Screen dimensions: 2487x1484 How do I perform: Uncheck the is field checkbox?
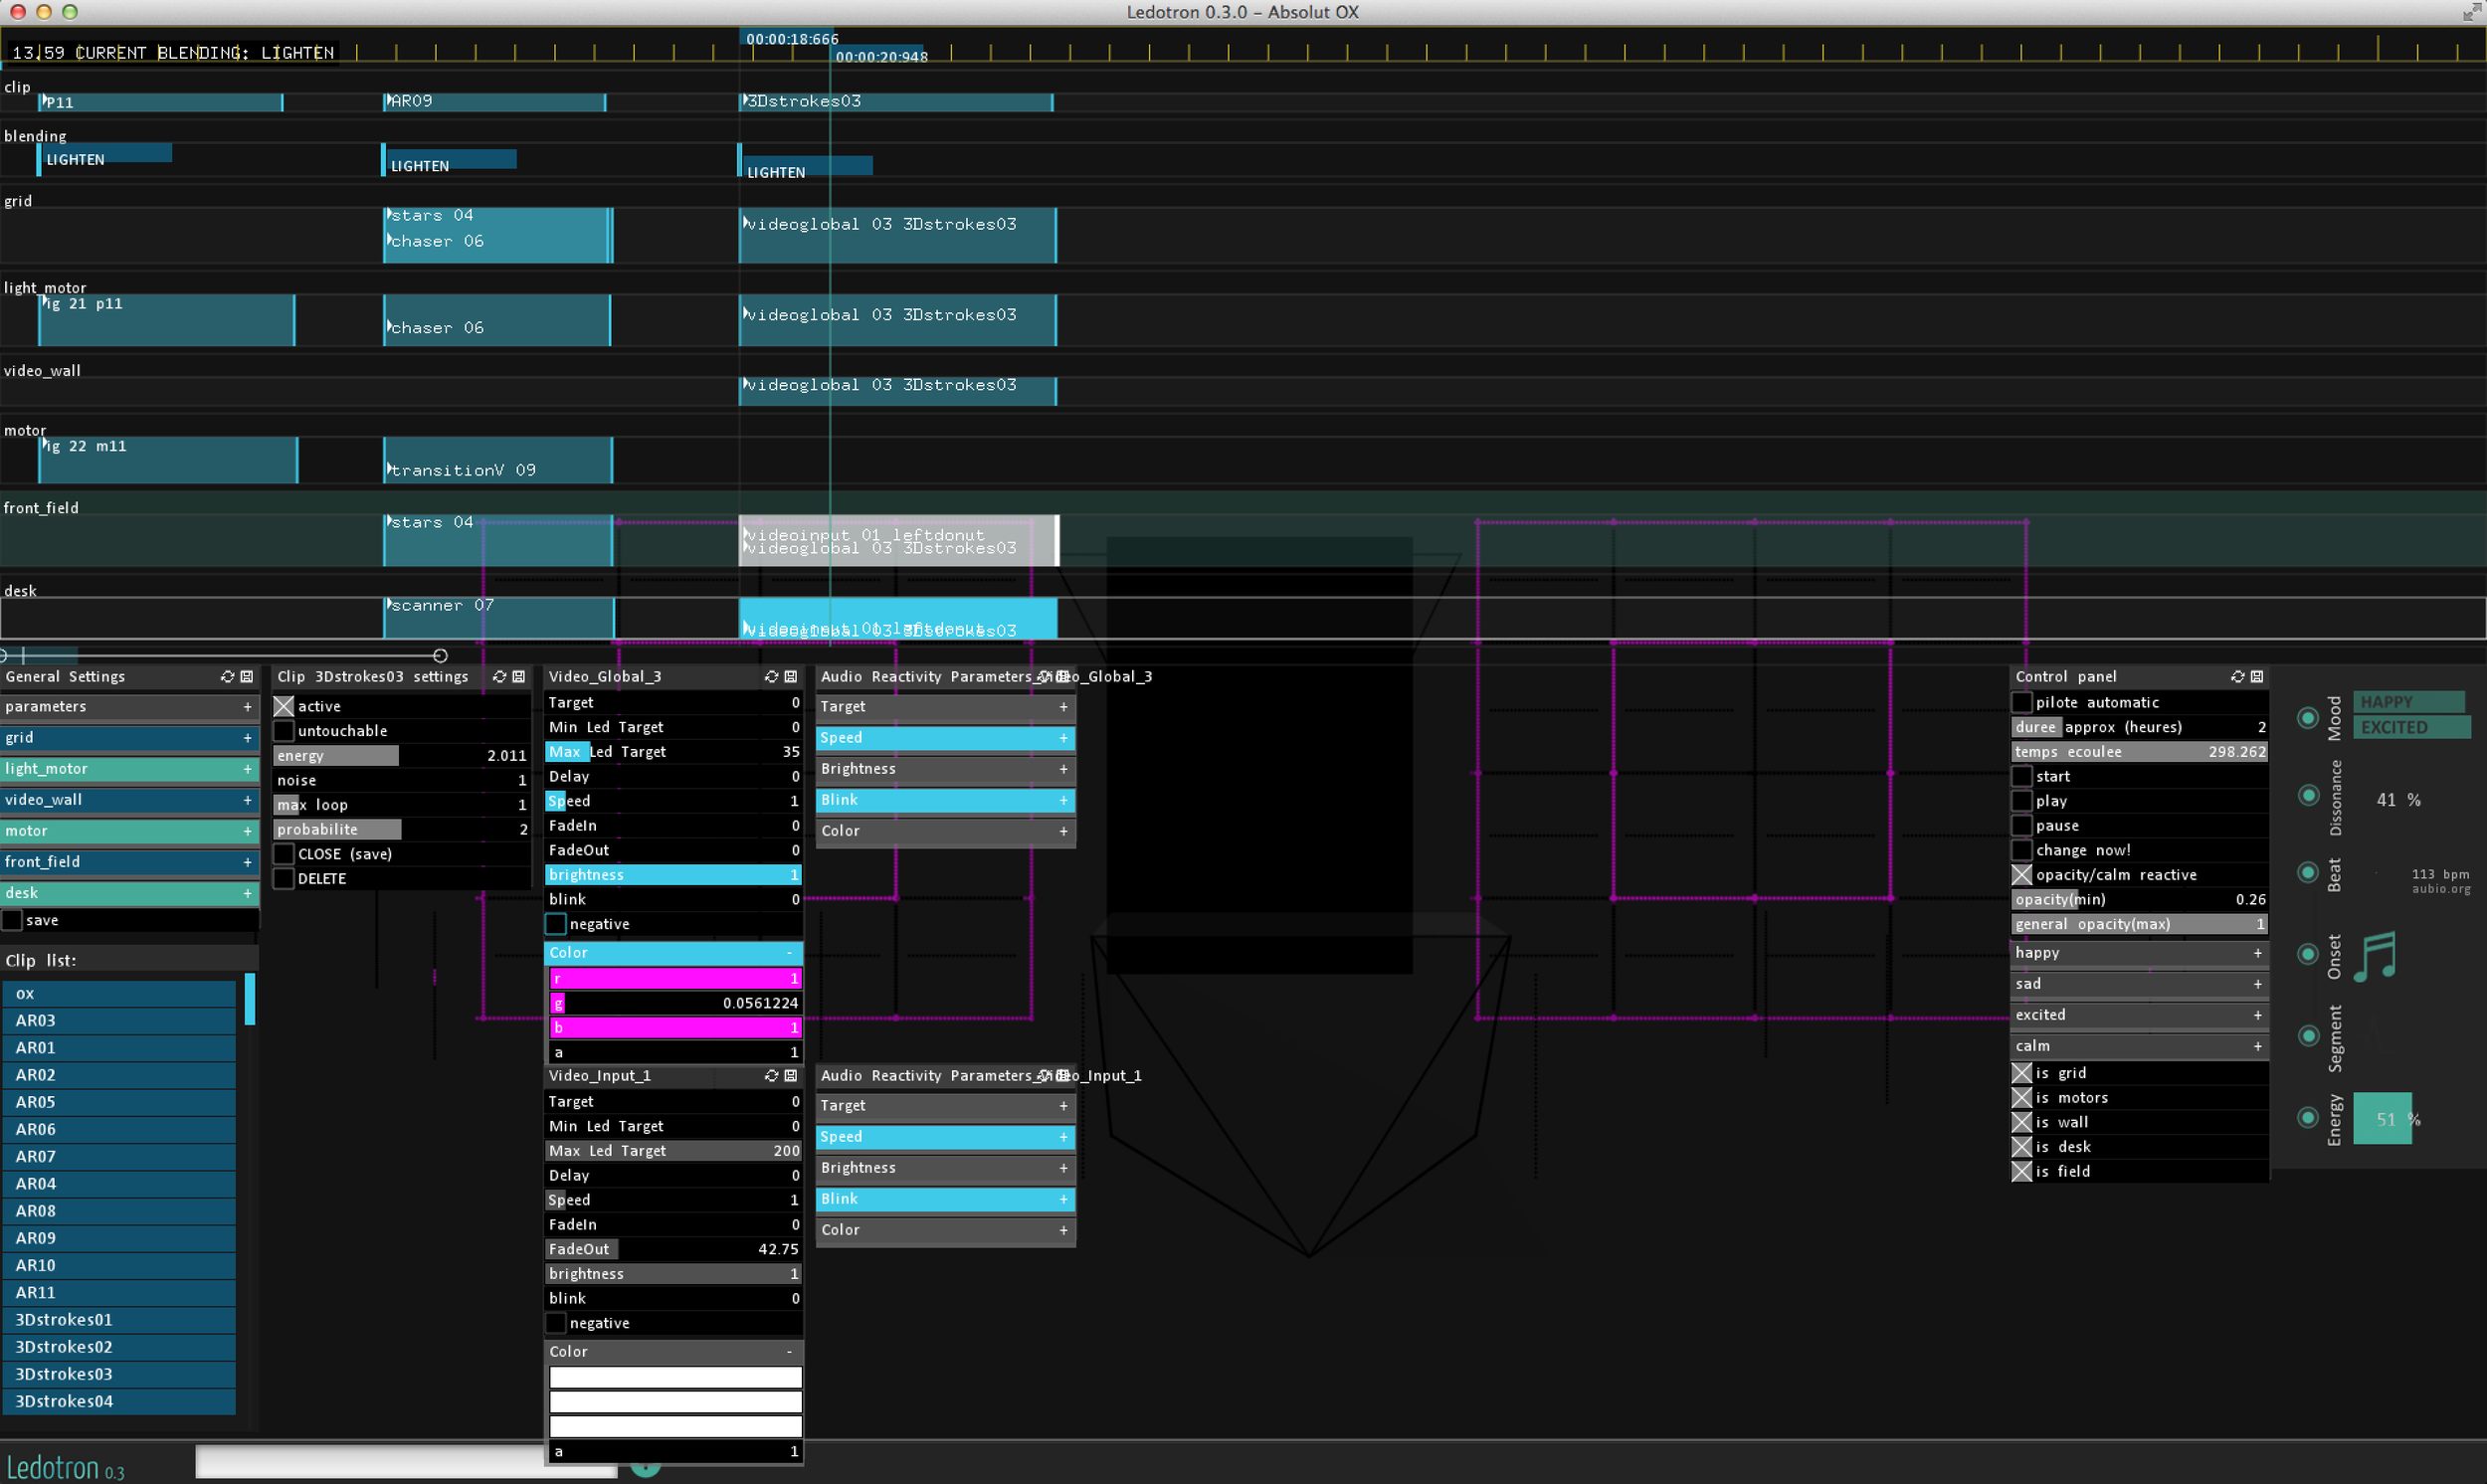tap(2022, 1172)
